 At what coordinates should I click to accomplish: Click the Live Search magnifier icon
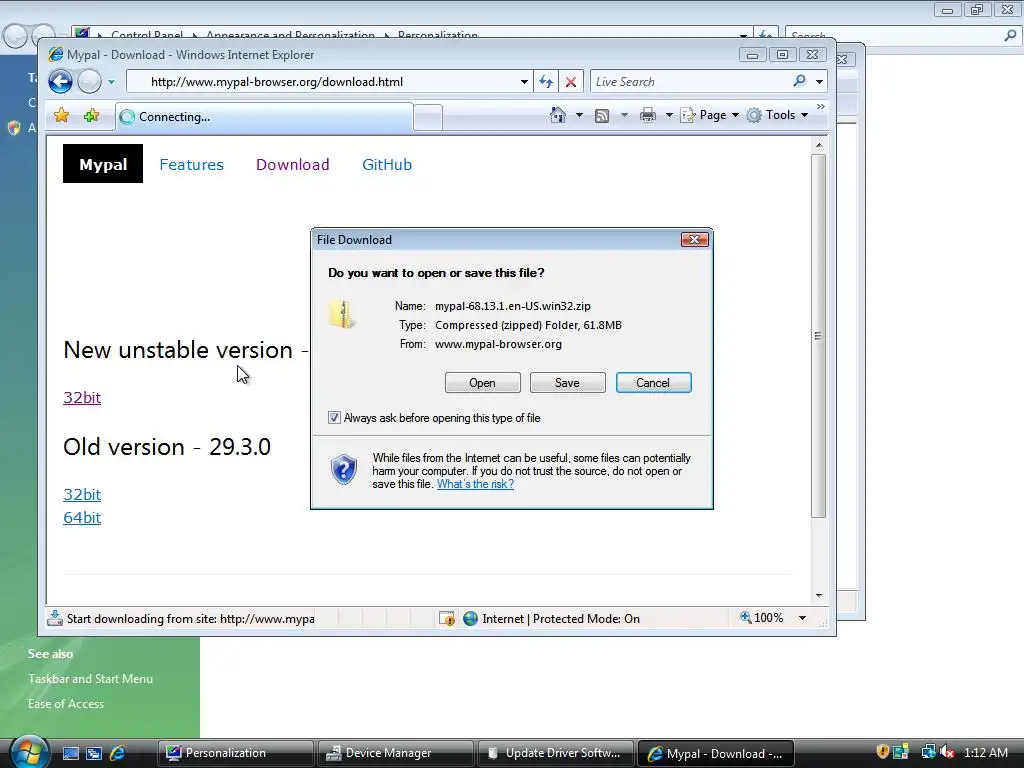pos(799,81)
